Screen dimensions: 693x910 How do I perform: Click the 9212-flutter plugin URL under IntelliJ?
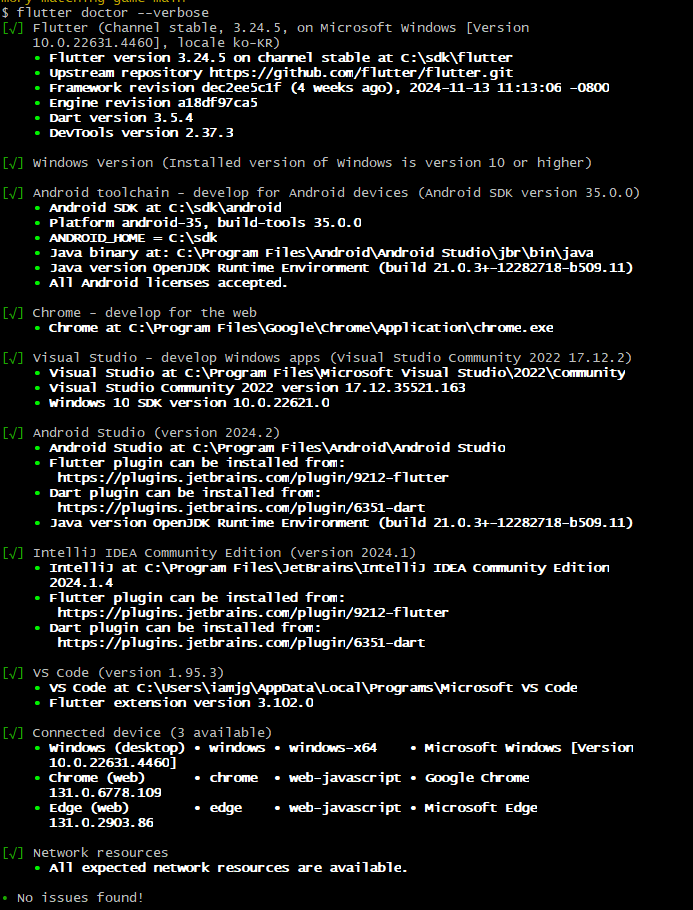pyautogui.click(x=253, y=613)
